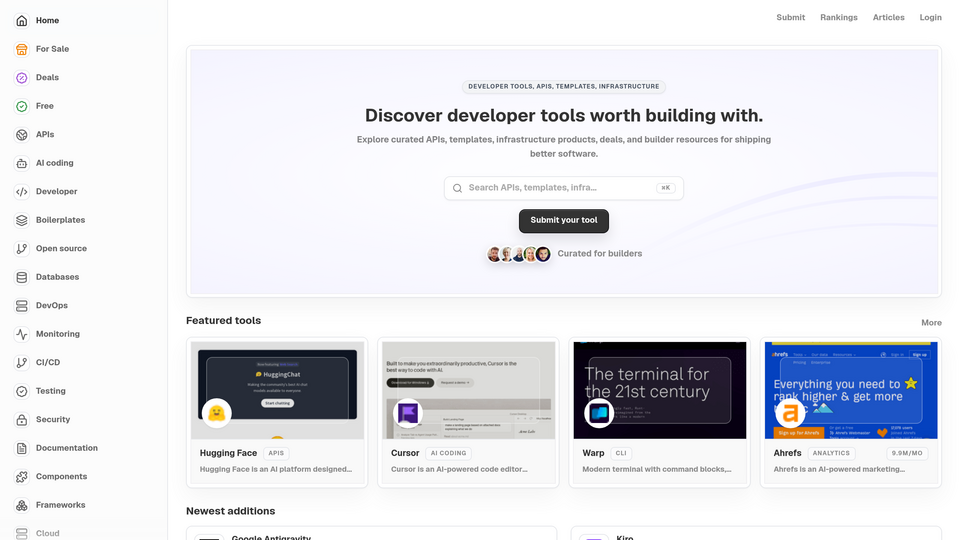
Task: Click 'Discover developer tools worth building with' headline
Action: [x=564, y=116]
